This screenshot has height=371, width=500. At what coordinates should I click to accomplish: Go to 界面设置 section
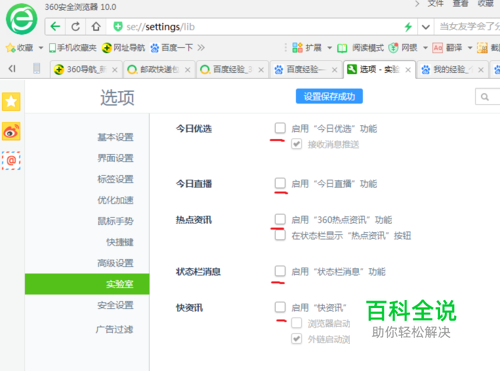click(x=115, y=158)
